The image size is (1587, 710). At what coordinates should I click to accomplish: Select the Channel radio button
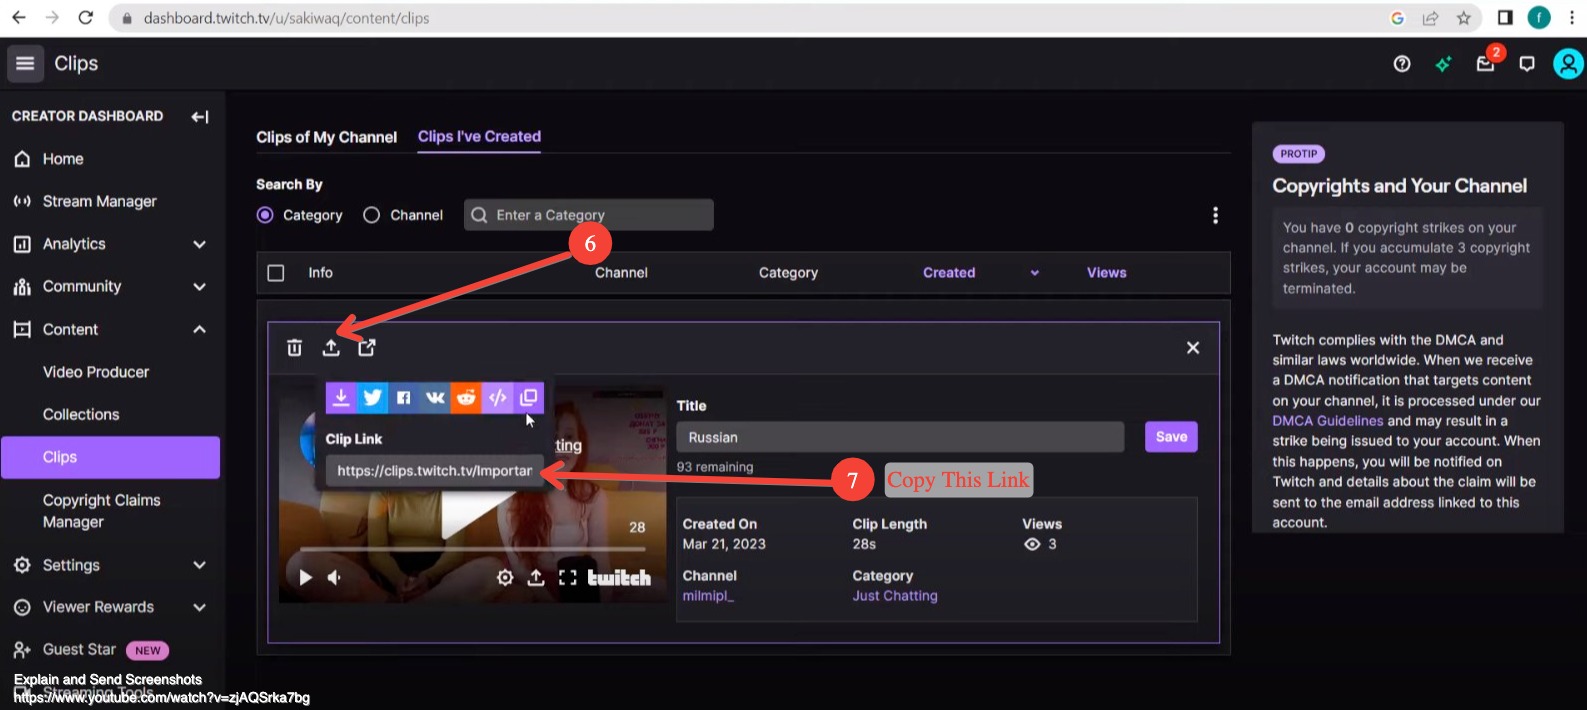[x=371, y=215]
